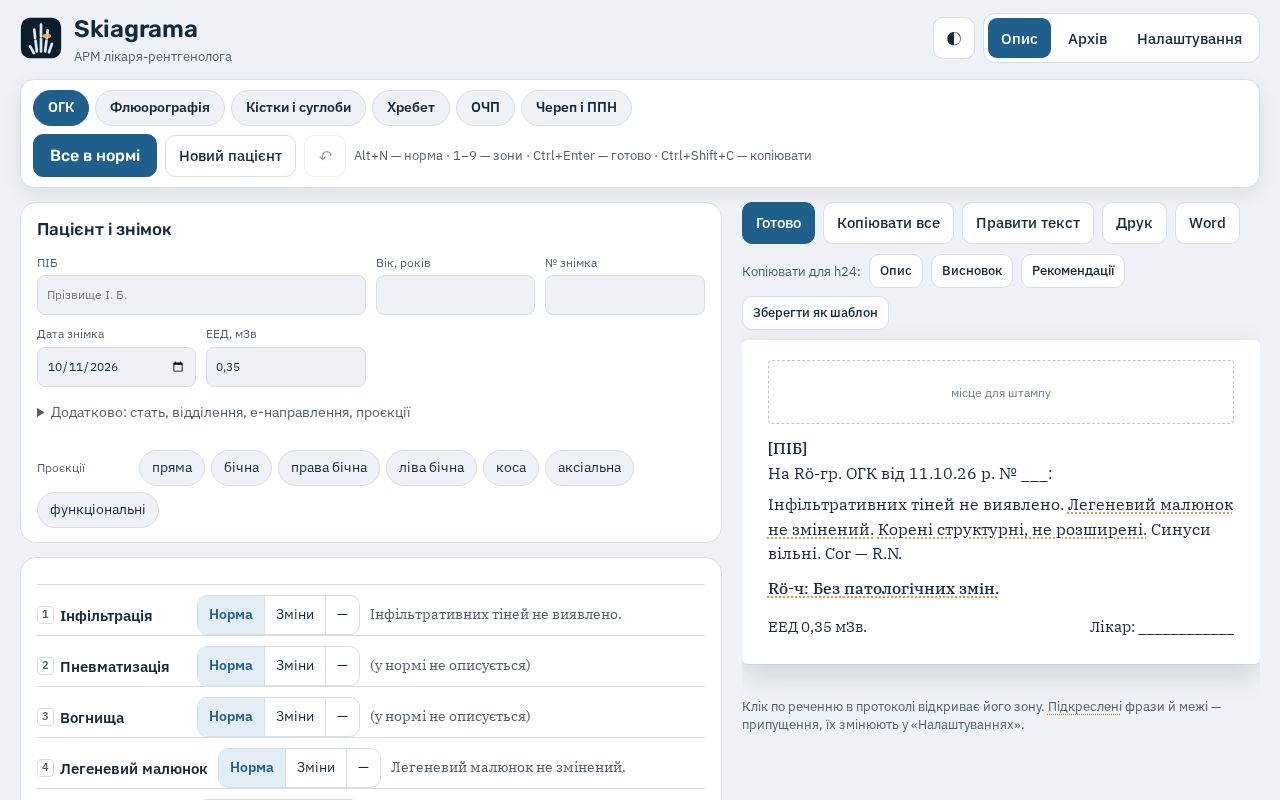The image size is (1280, 800).
Task: Switch to the Архів tab
Action: [1087, 38]
